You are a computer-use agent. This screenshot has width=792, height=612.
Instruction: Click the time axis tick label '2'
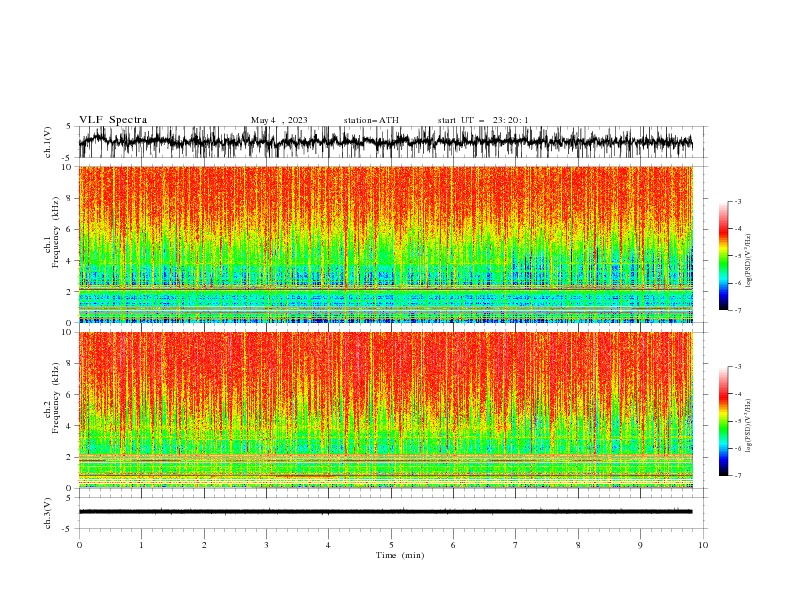pyautogui.click(x=204, y=545)
